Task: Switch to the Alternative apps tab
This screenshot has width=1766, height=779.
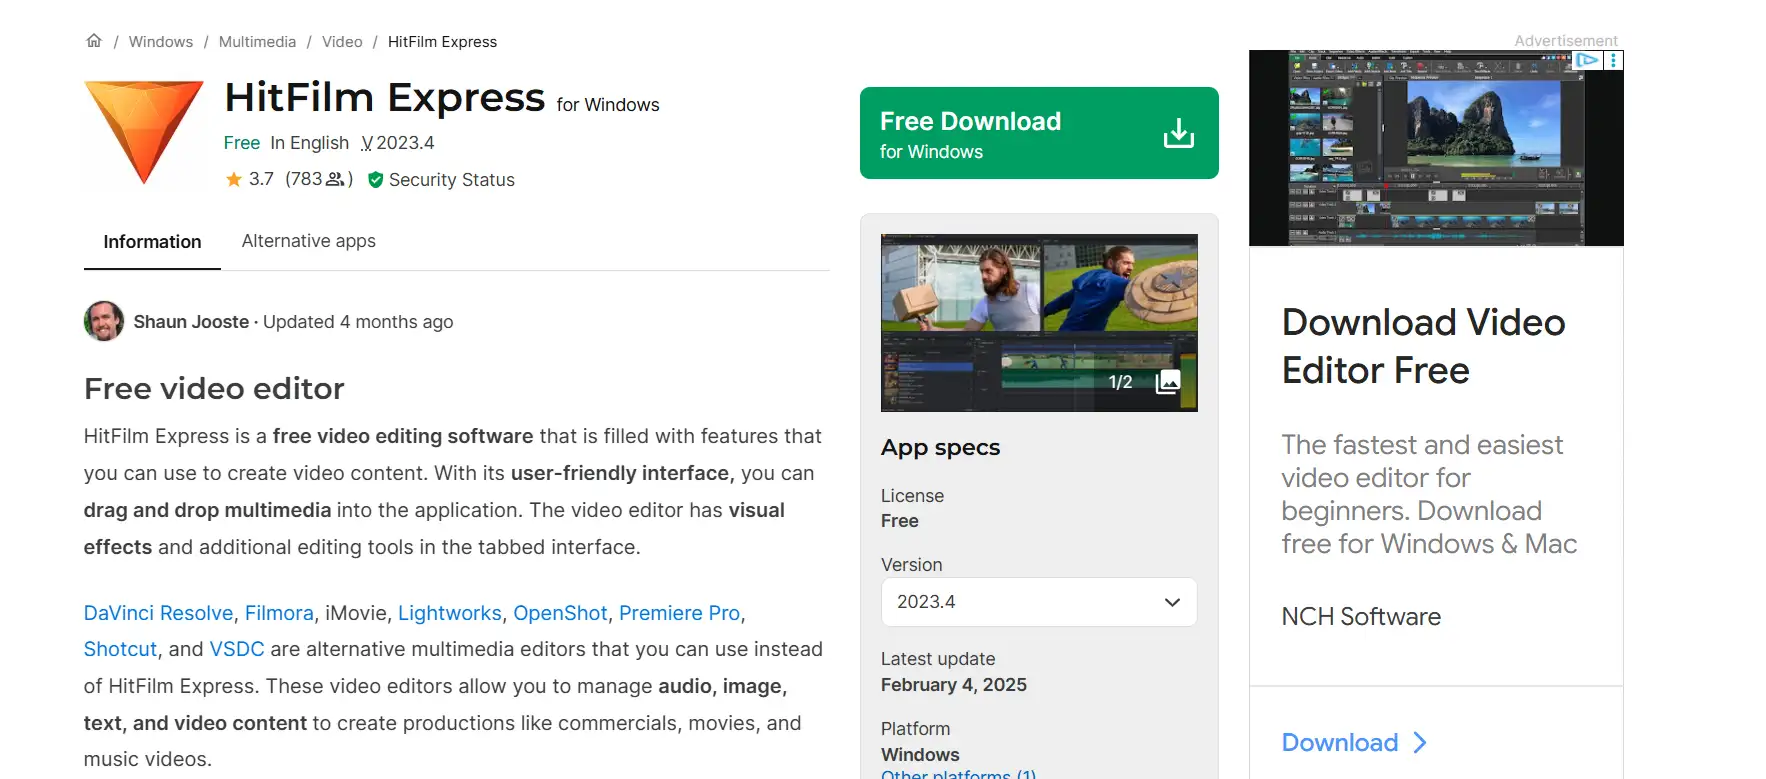Action: pos(309,241)
